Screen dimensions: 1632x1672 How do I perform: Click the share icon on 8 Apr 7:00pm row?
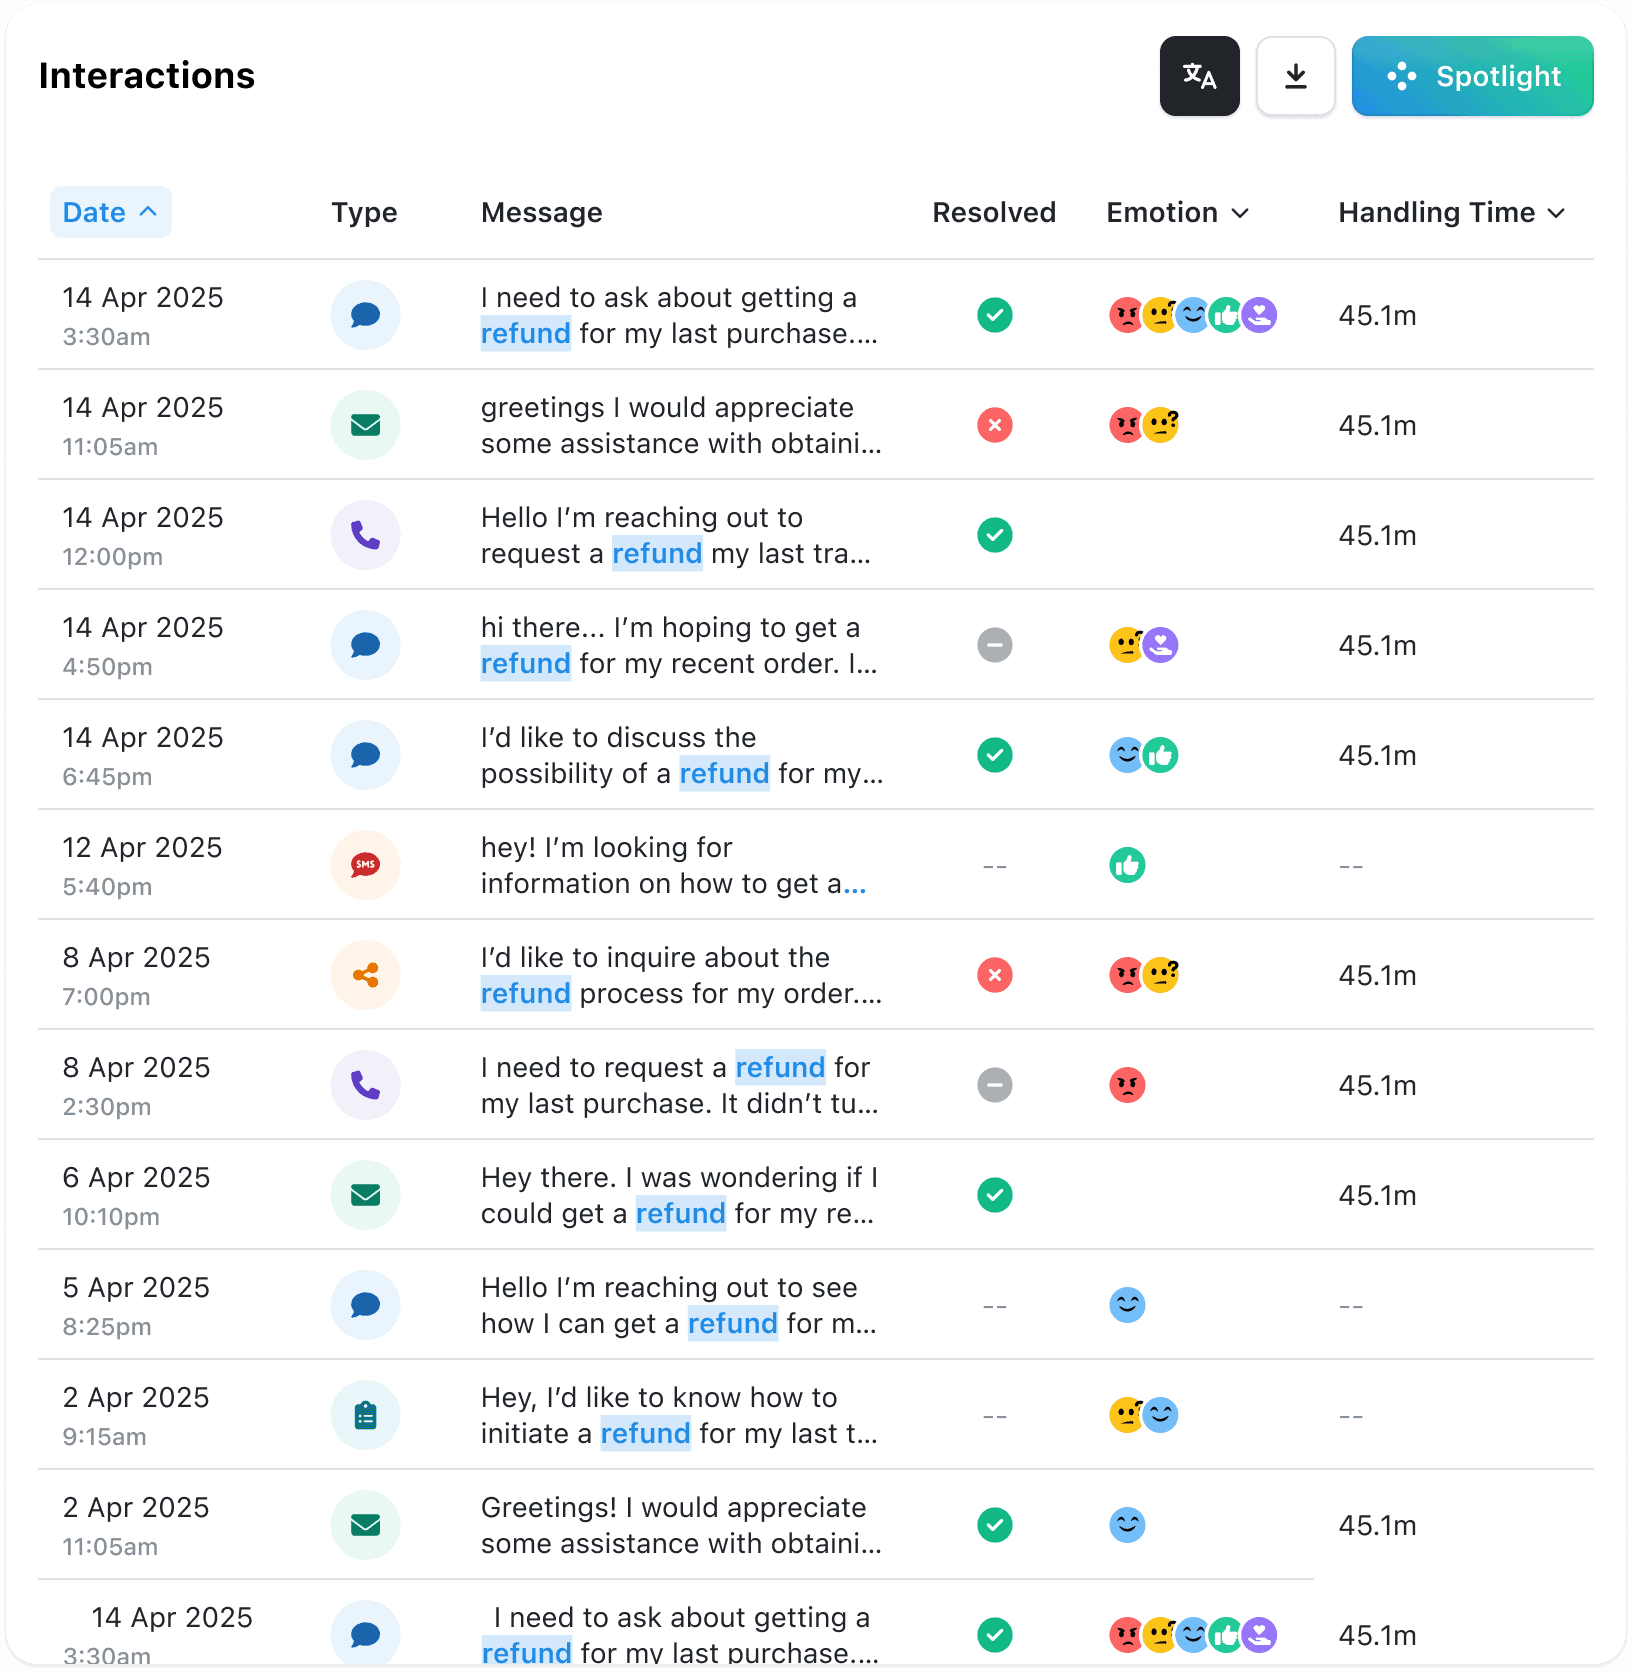[x=366, y=975]
